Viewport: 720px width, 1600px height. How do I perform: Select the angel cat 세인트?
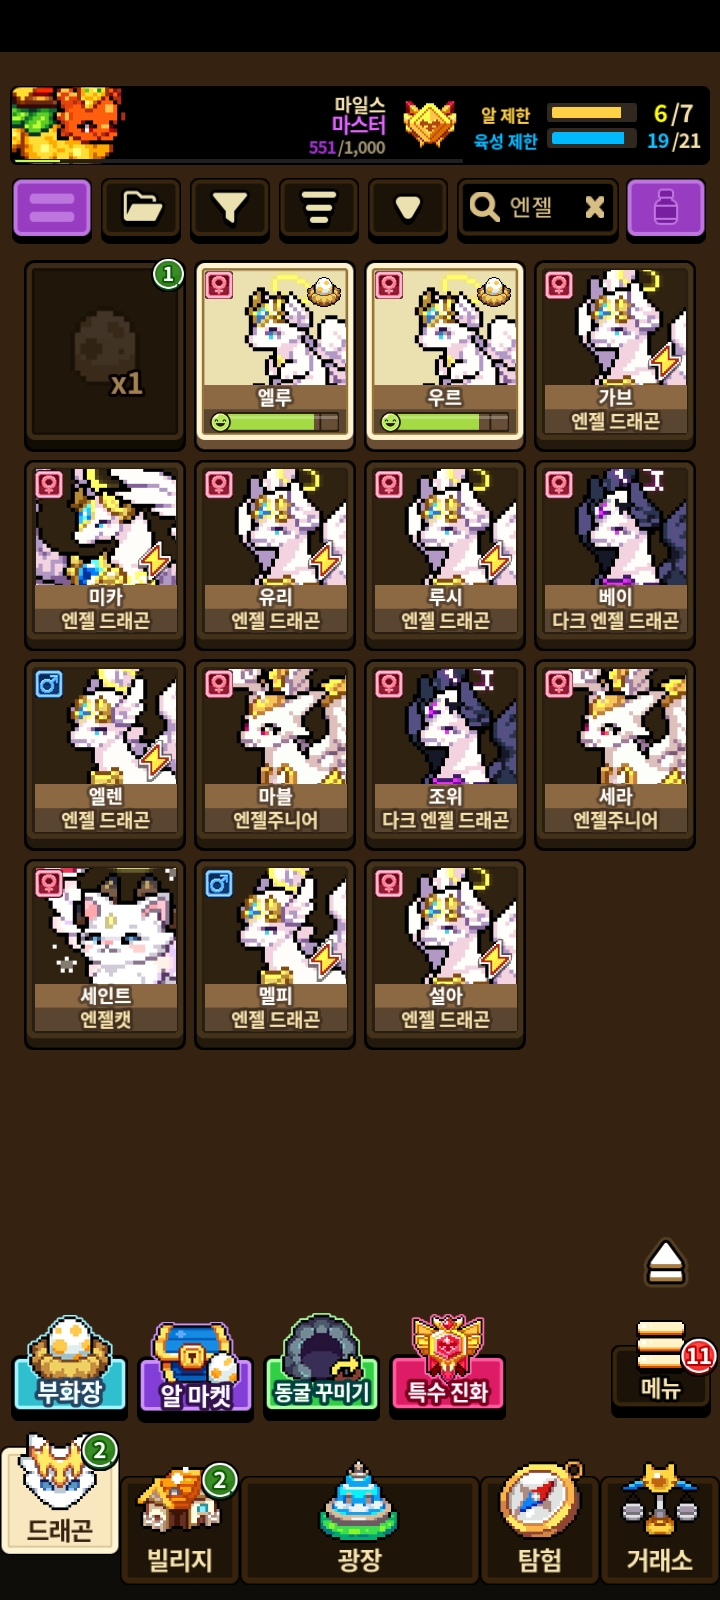pyautogui.click(x=105, y=951)
